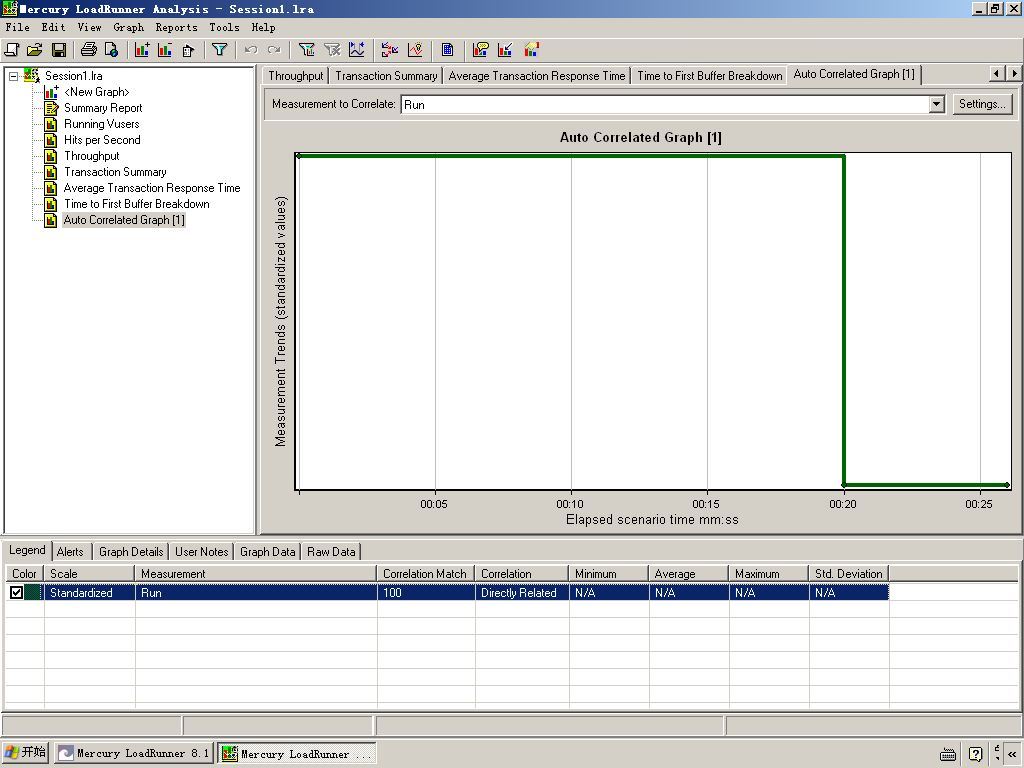Select Summary Report in the session tree
Screen dimensions: 1024x768
click(103, 108)
